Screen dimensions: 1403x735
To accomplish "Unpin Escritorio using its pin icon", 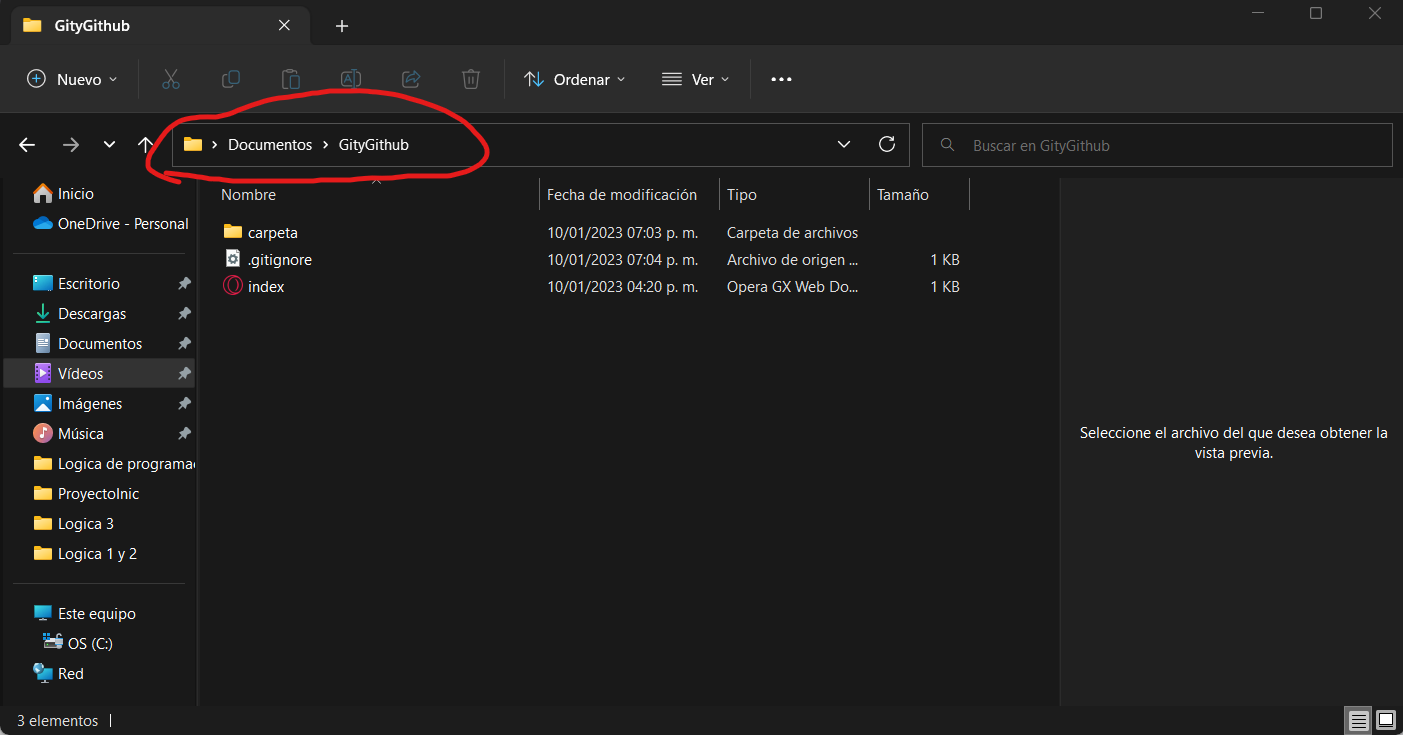I will (x=184, y=284).
